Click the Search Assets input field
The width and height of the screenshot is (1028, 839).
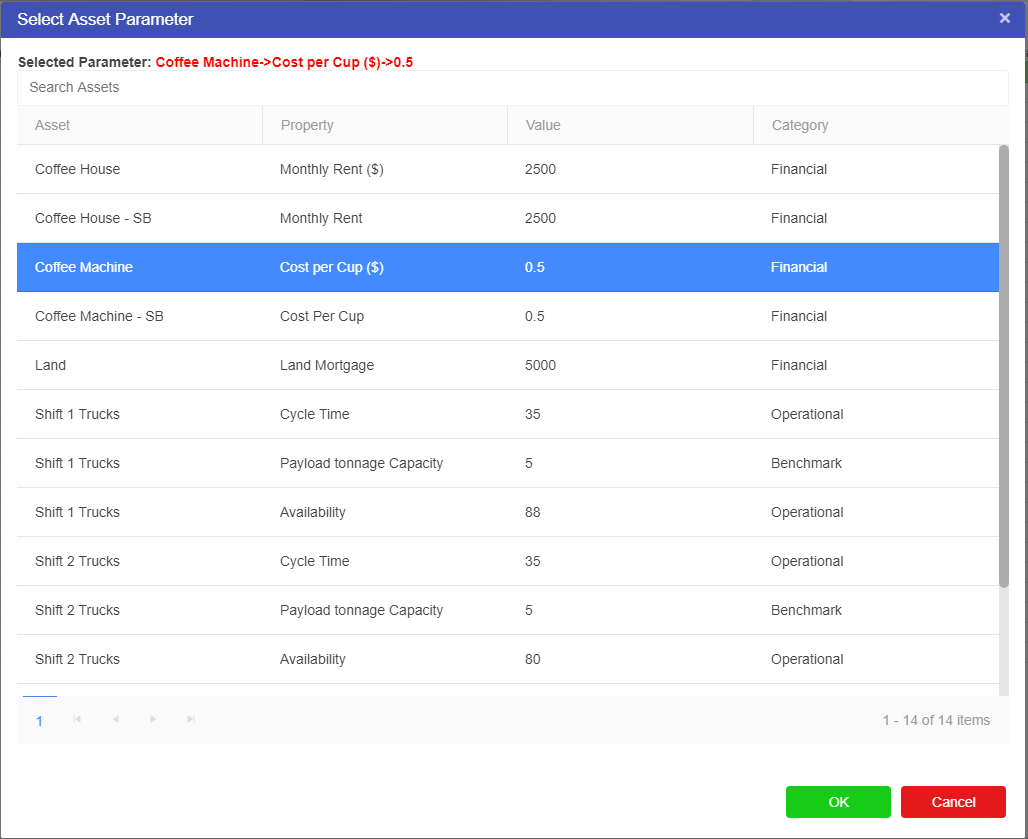tap(512, 88)
